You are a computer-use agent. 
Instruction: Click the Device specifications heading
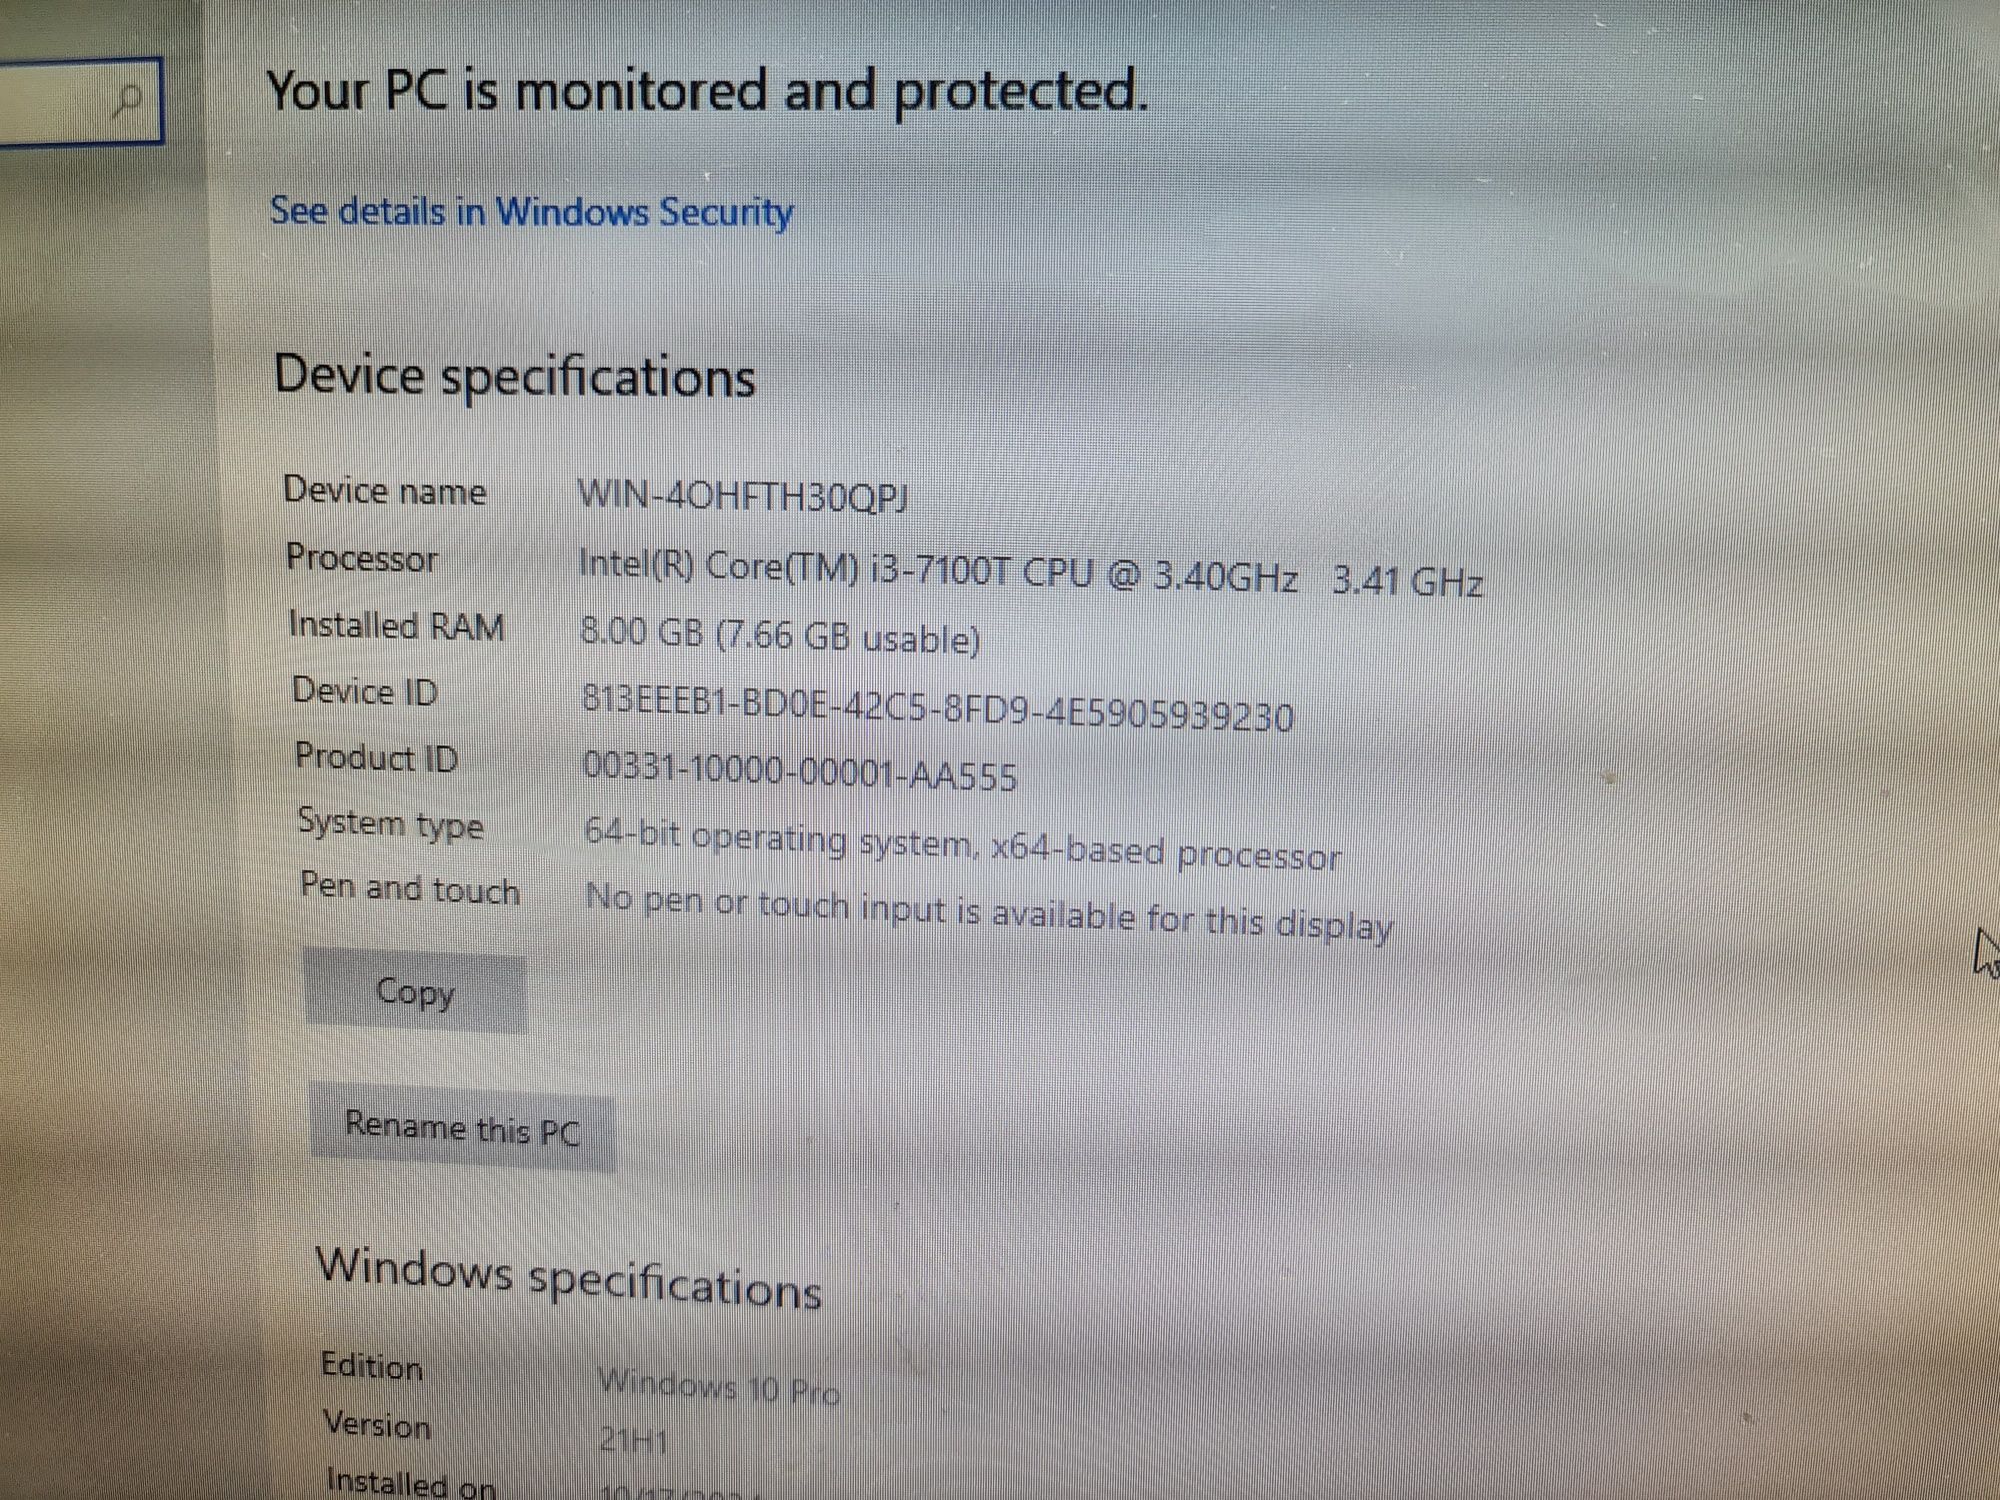coord(515,376)
